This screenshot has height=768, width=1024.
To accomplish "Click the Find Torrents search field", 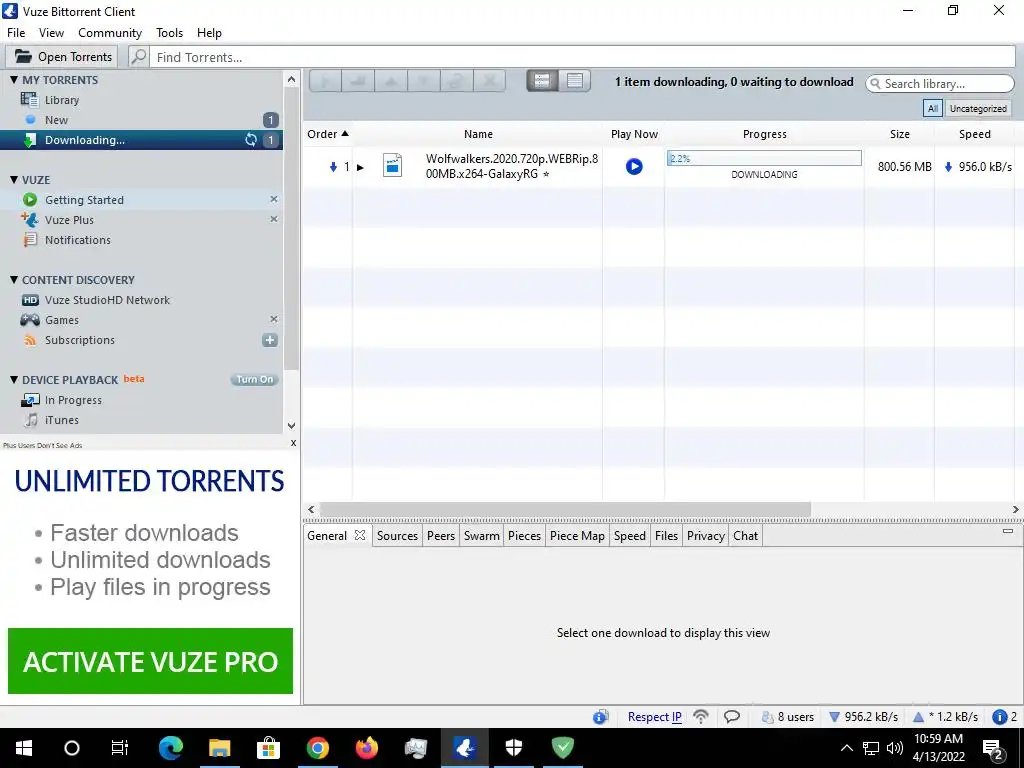I will (x=582, y=57).
